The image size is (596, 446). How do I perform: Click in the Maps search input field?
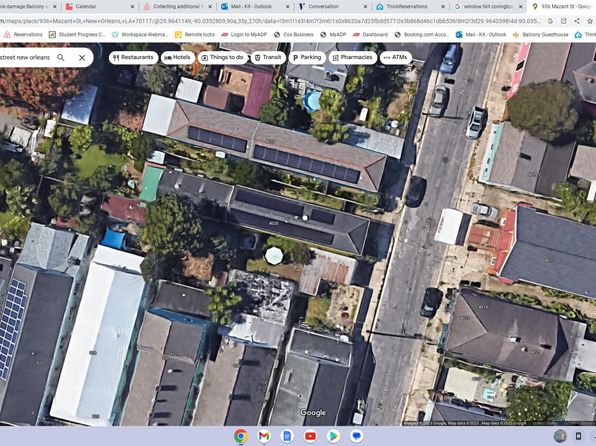pyautogui.click(x=26, y=57)
